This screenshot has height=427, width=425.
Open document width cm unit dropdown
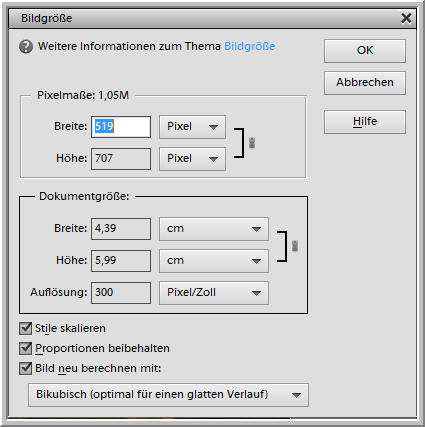point(214,229)
